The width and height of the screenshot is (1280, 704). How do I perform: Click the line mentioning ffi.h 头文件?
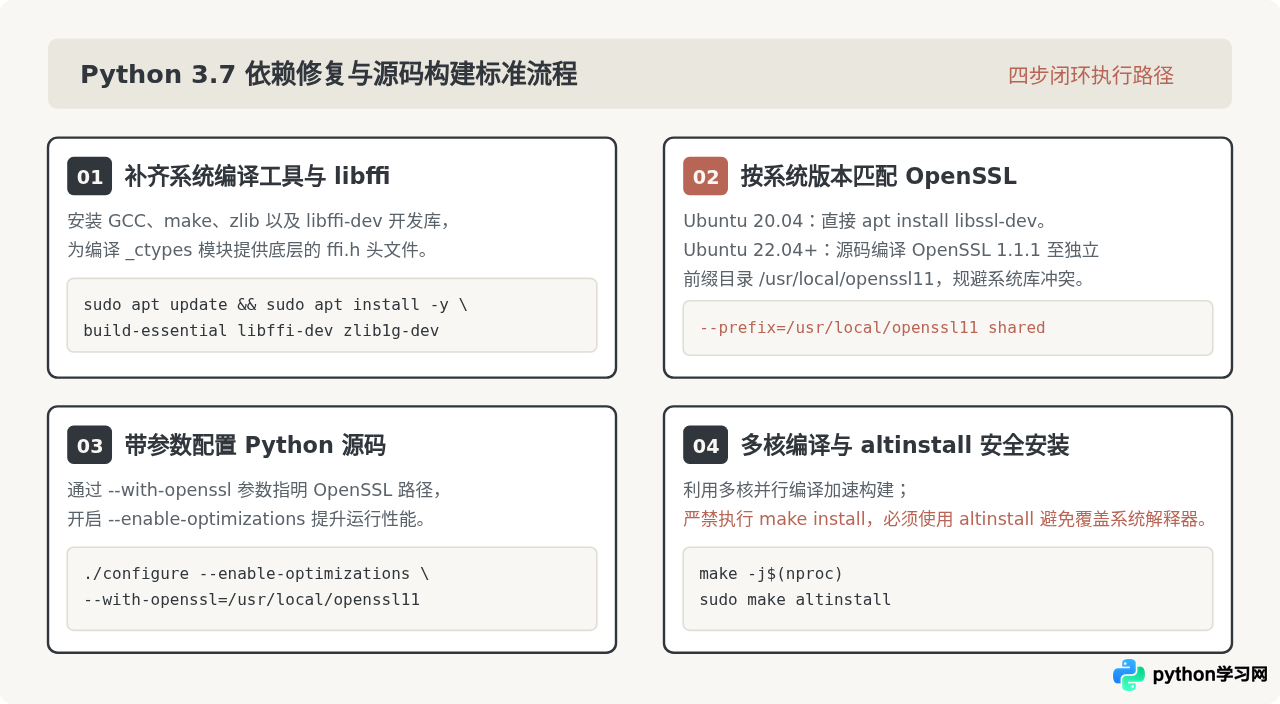tap(249, 249)
